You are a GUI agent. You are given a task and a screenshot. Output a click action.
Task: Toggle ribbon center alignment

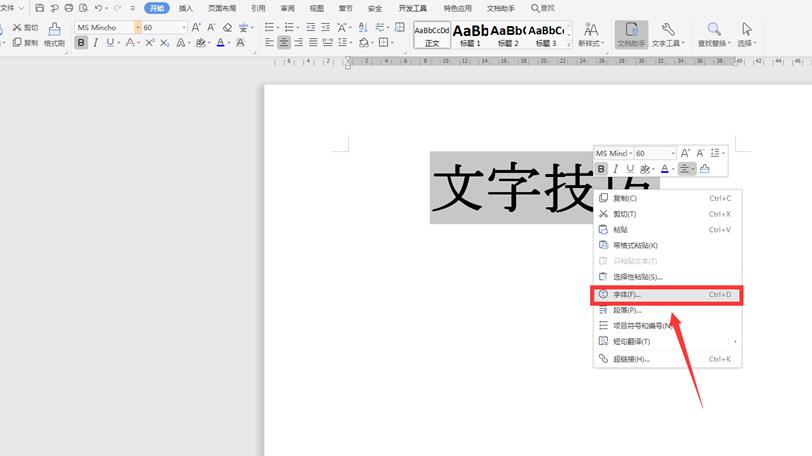pyautogui.click(x=284, y=42)
